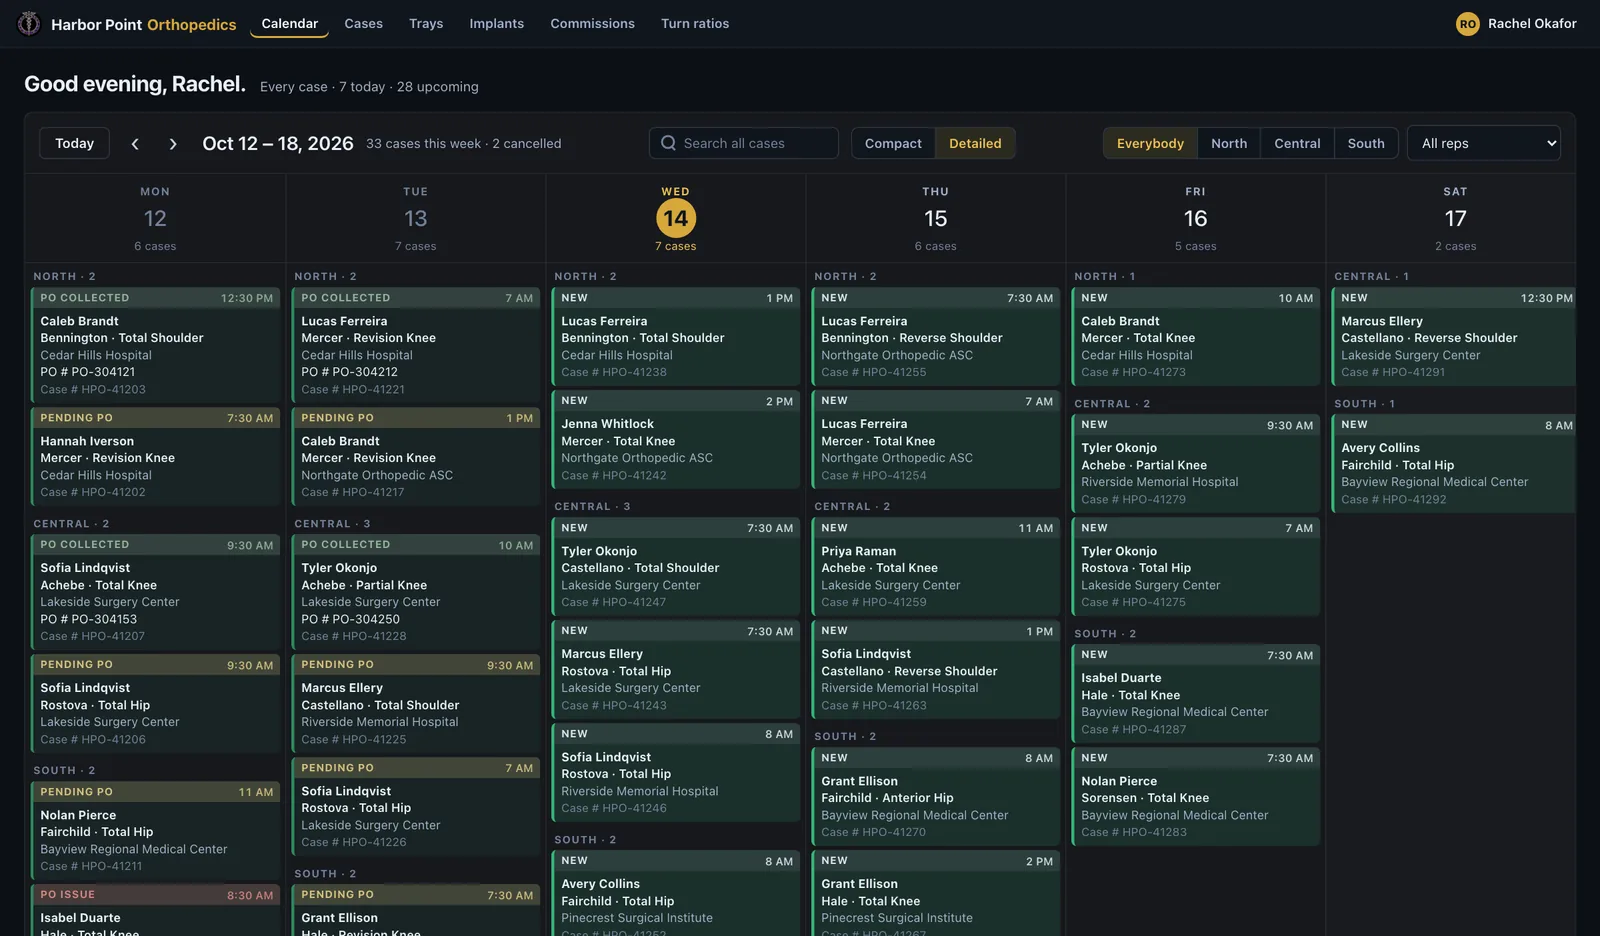Open case HPO-41203 Caleb Brandt card
This screenshot has width=1600, height=936.
click(155, 344)
